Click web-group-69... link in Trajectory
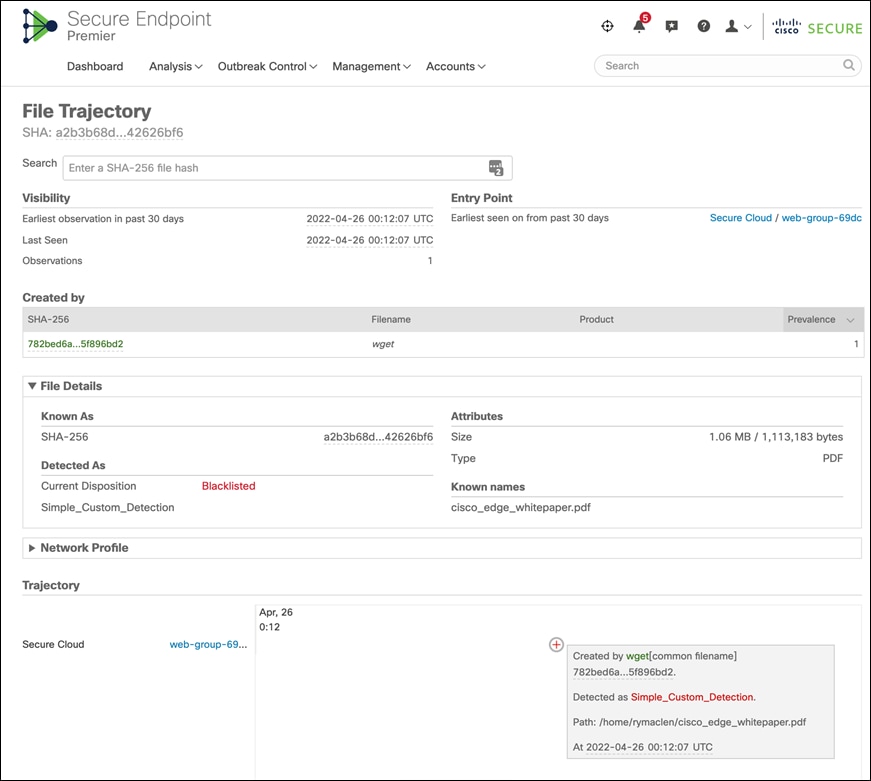The width and height of the screenshot is (871, 781). click(x=208, y=644)
